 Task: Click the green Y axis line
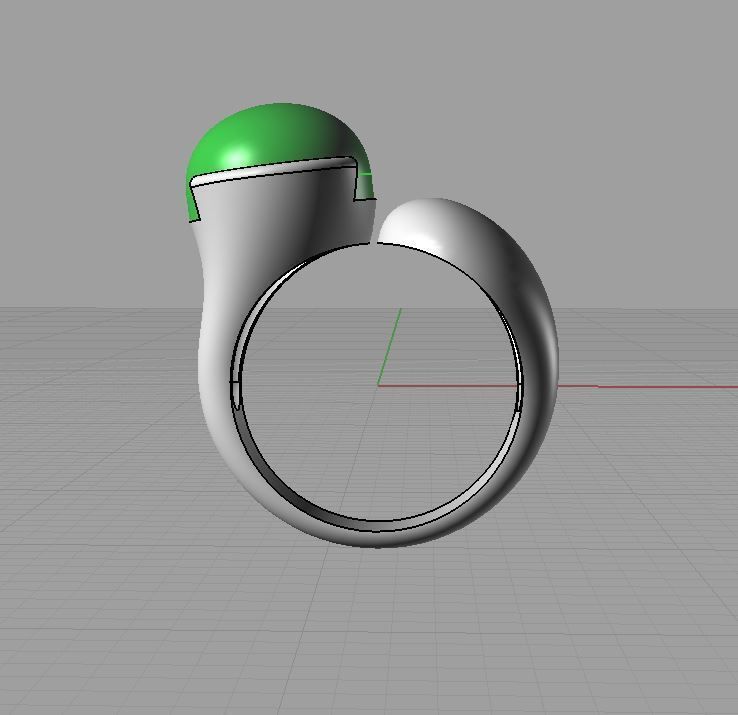pyautogui.click(x=389, y=347)
